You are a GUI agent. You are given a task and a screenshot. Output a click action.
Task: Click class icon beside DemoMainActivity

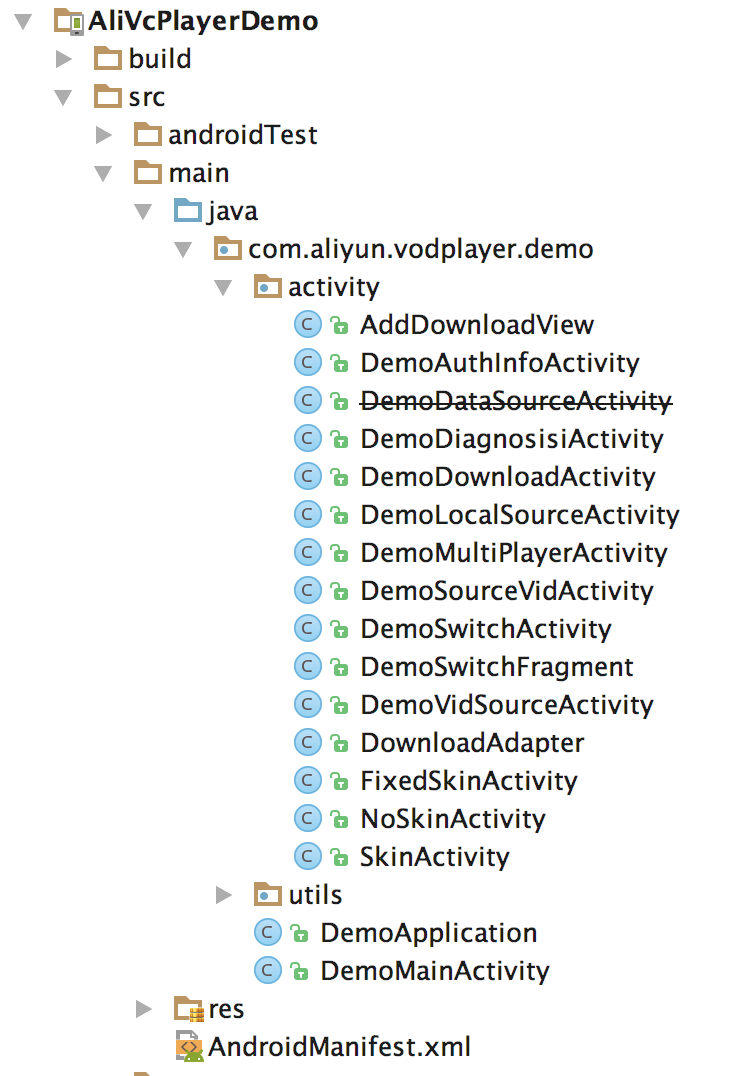pyautogui.click(x=268, y=970)
